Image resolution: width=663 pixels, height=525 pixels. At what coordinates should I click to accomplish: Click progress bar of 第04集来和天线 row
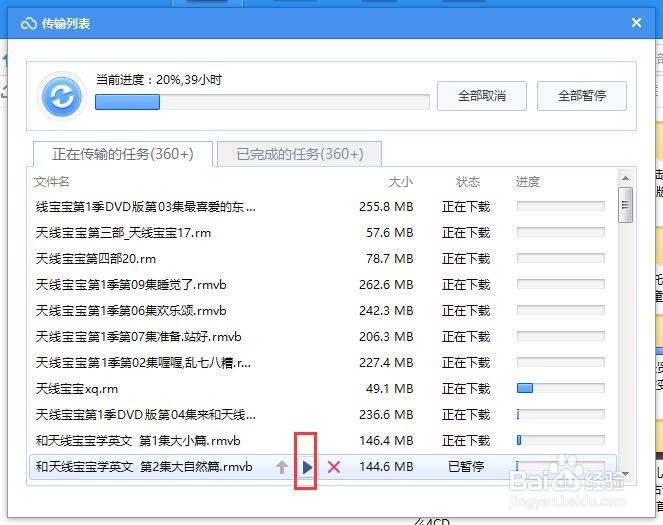click(x=561, y=414)
